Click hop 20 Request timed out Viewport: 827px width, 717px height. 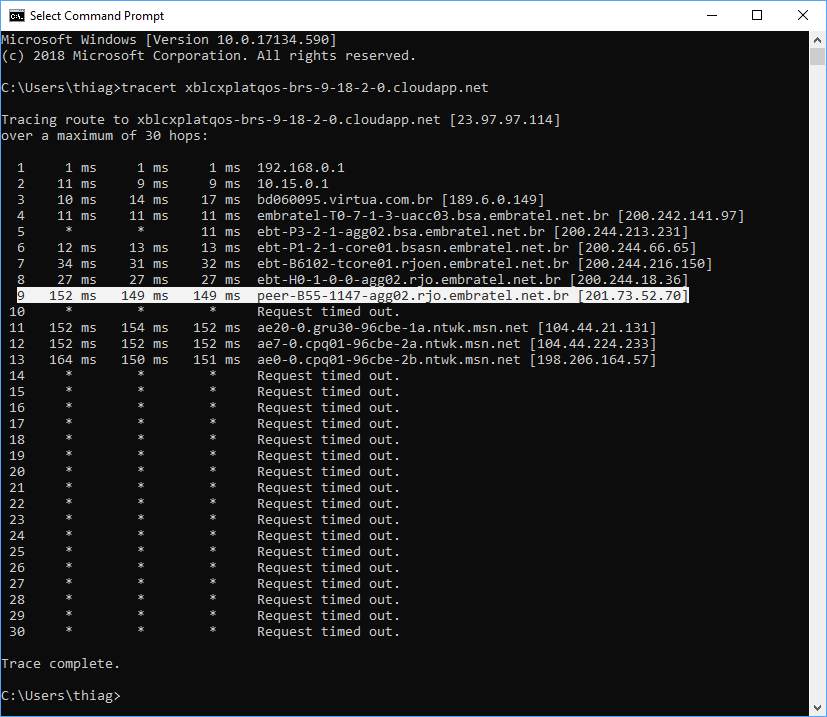[329, 472]
